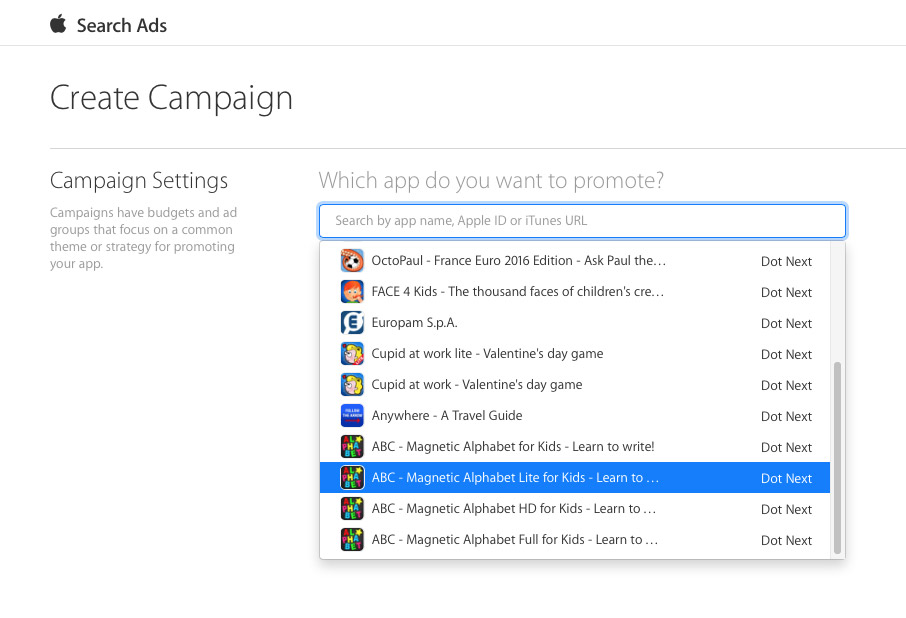Viewport: 906px width, 618px height.
Task: Pick ABC Magnetic Alphabet Learn to write!
Action: click(513, 446)
